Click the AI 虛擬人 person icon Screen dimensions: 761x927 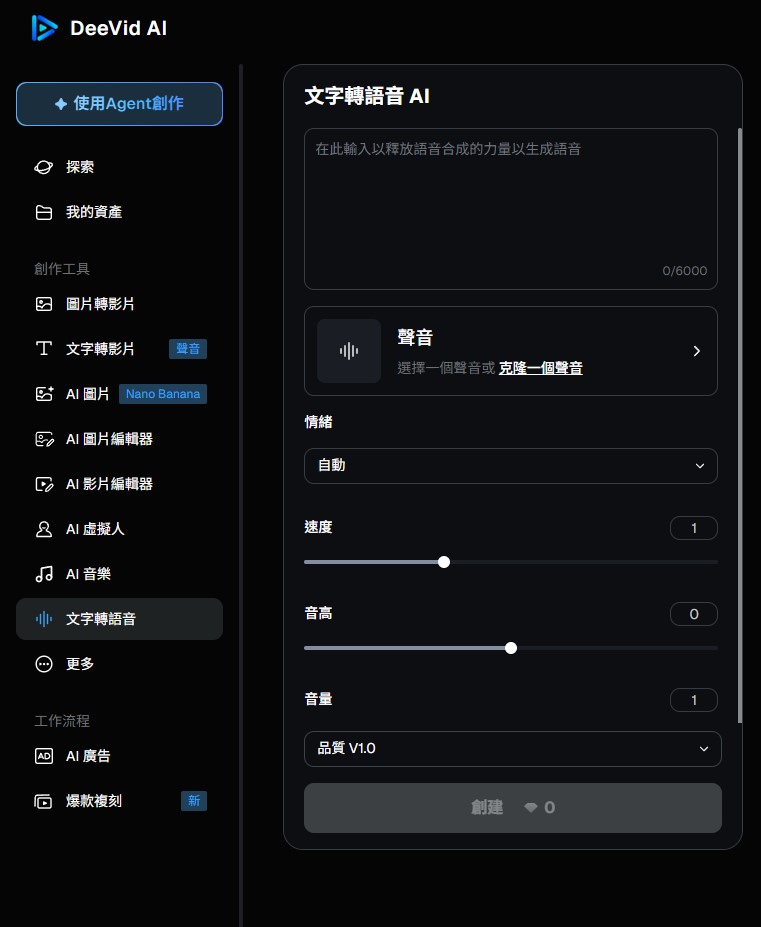pyautogui.click(x=44, y=529)
